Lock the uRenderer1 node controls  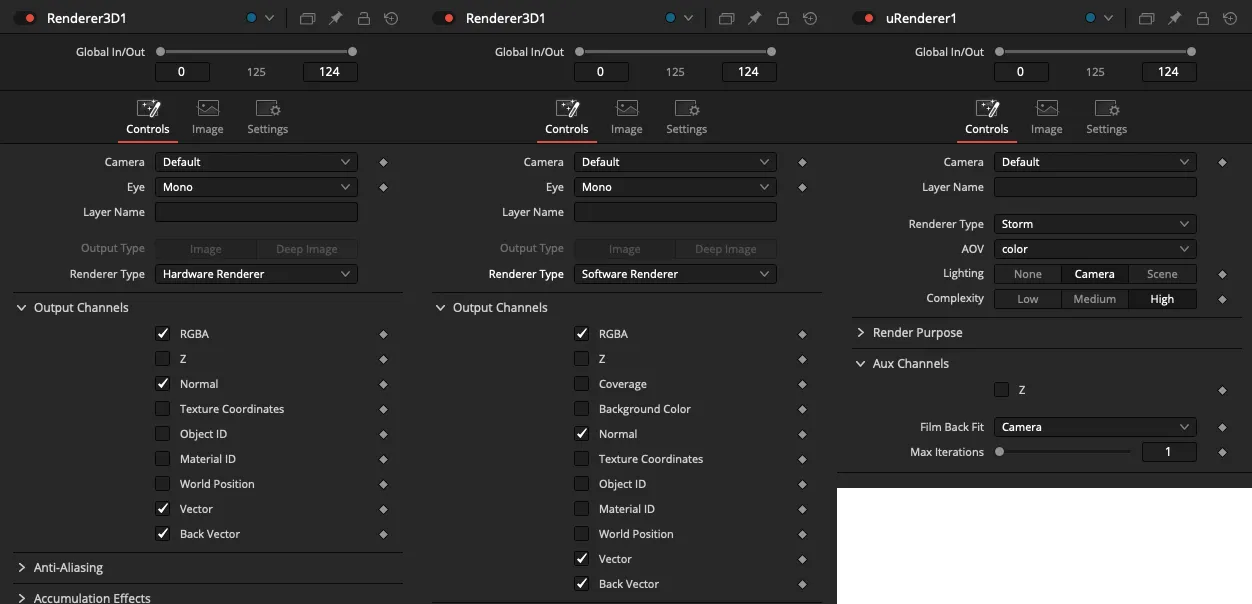point(1202,18)
